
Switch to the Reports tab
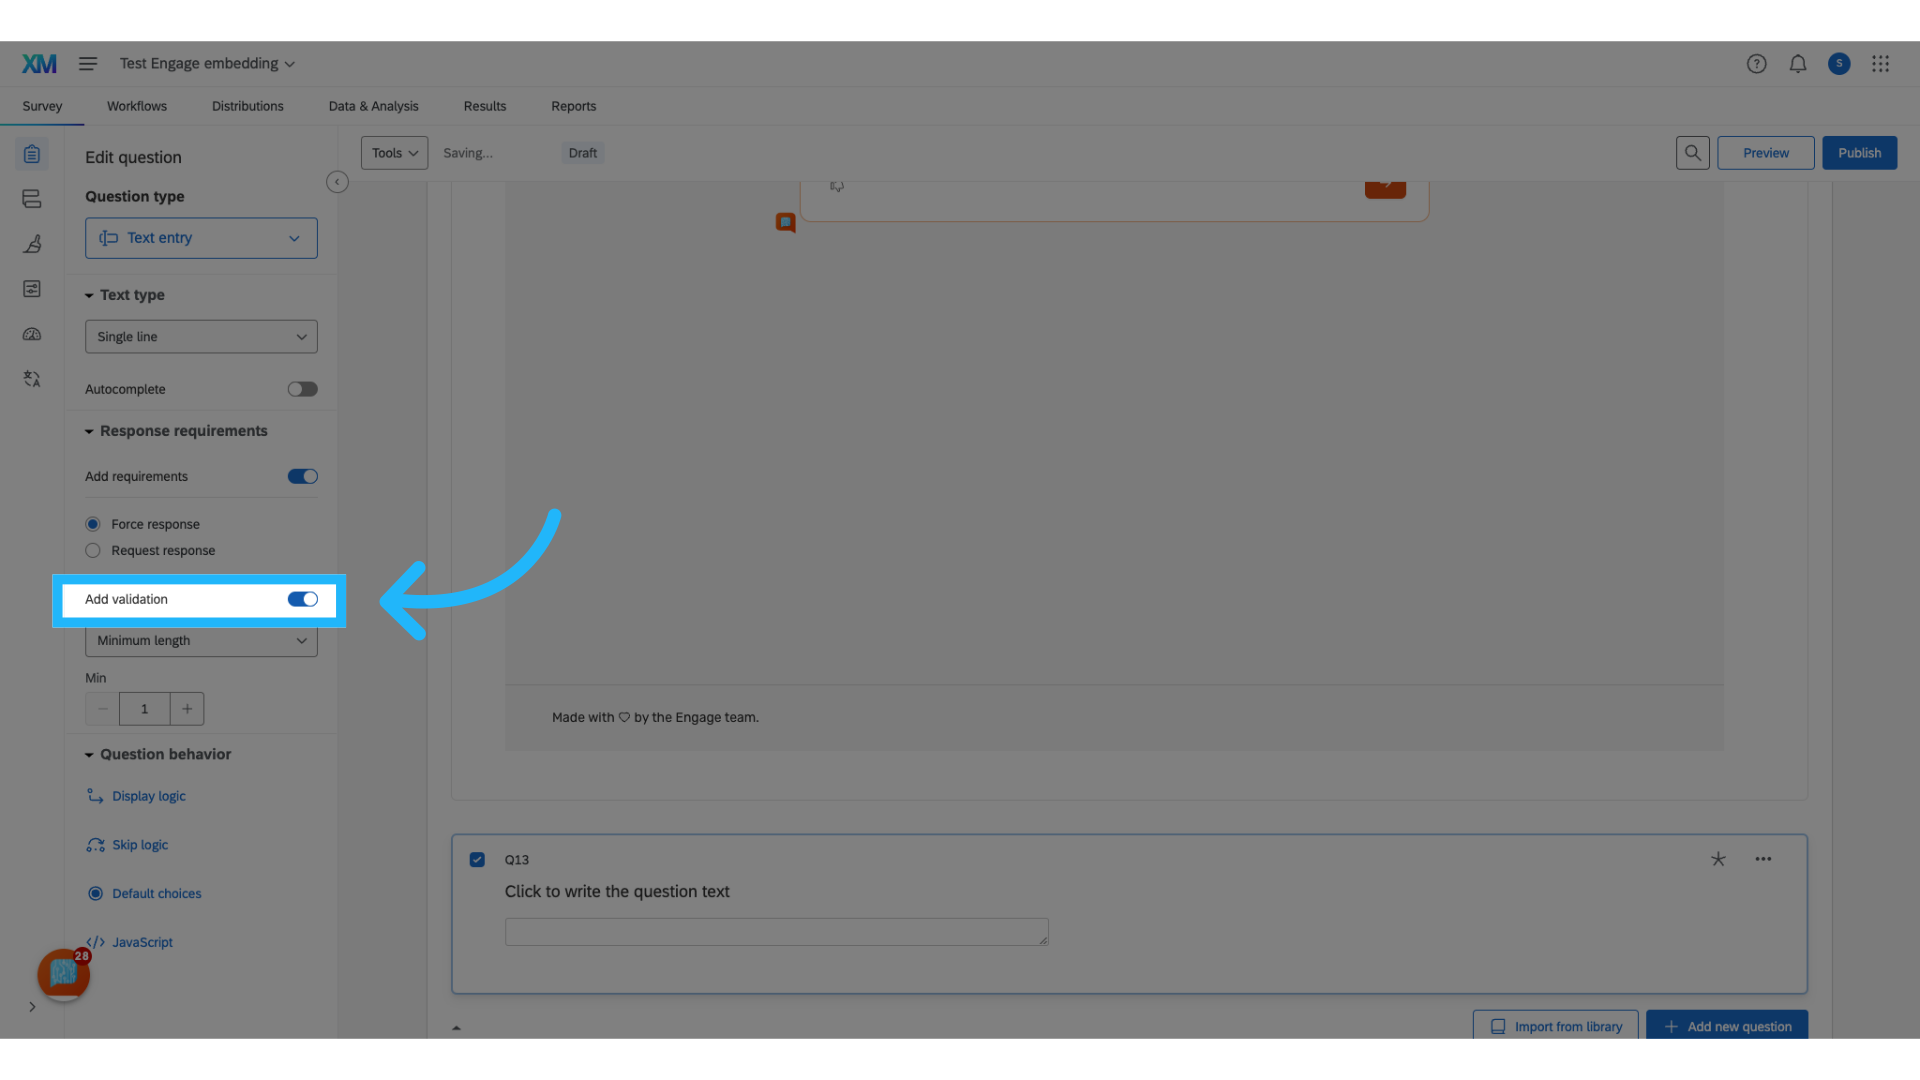click(x=573, y=106)
